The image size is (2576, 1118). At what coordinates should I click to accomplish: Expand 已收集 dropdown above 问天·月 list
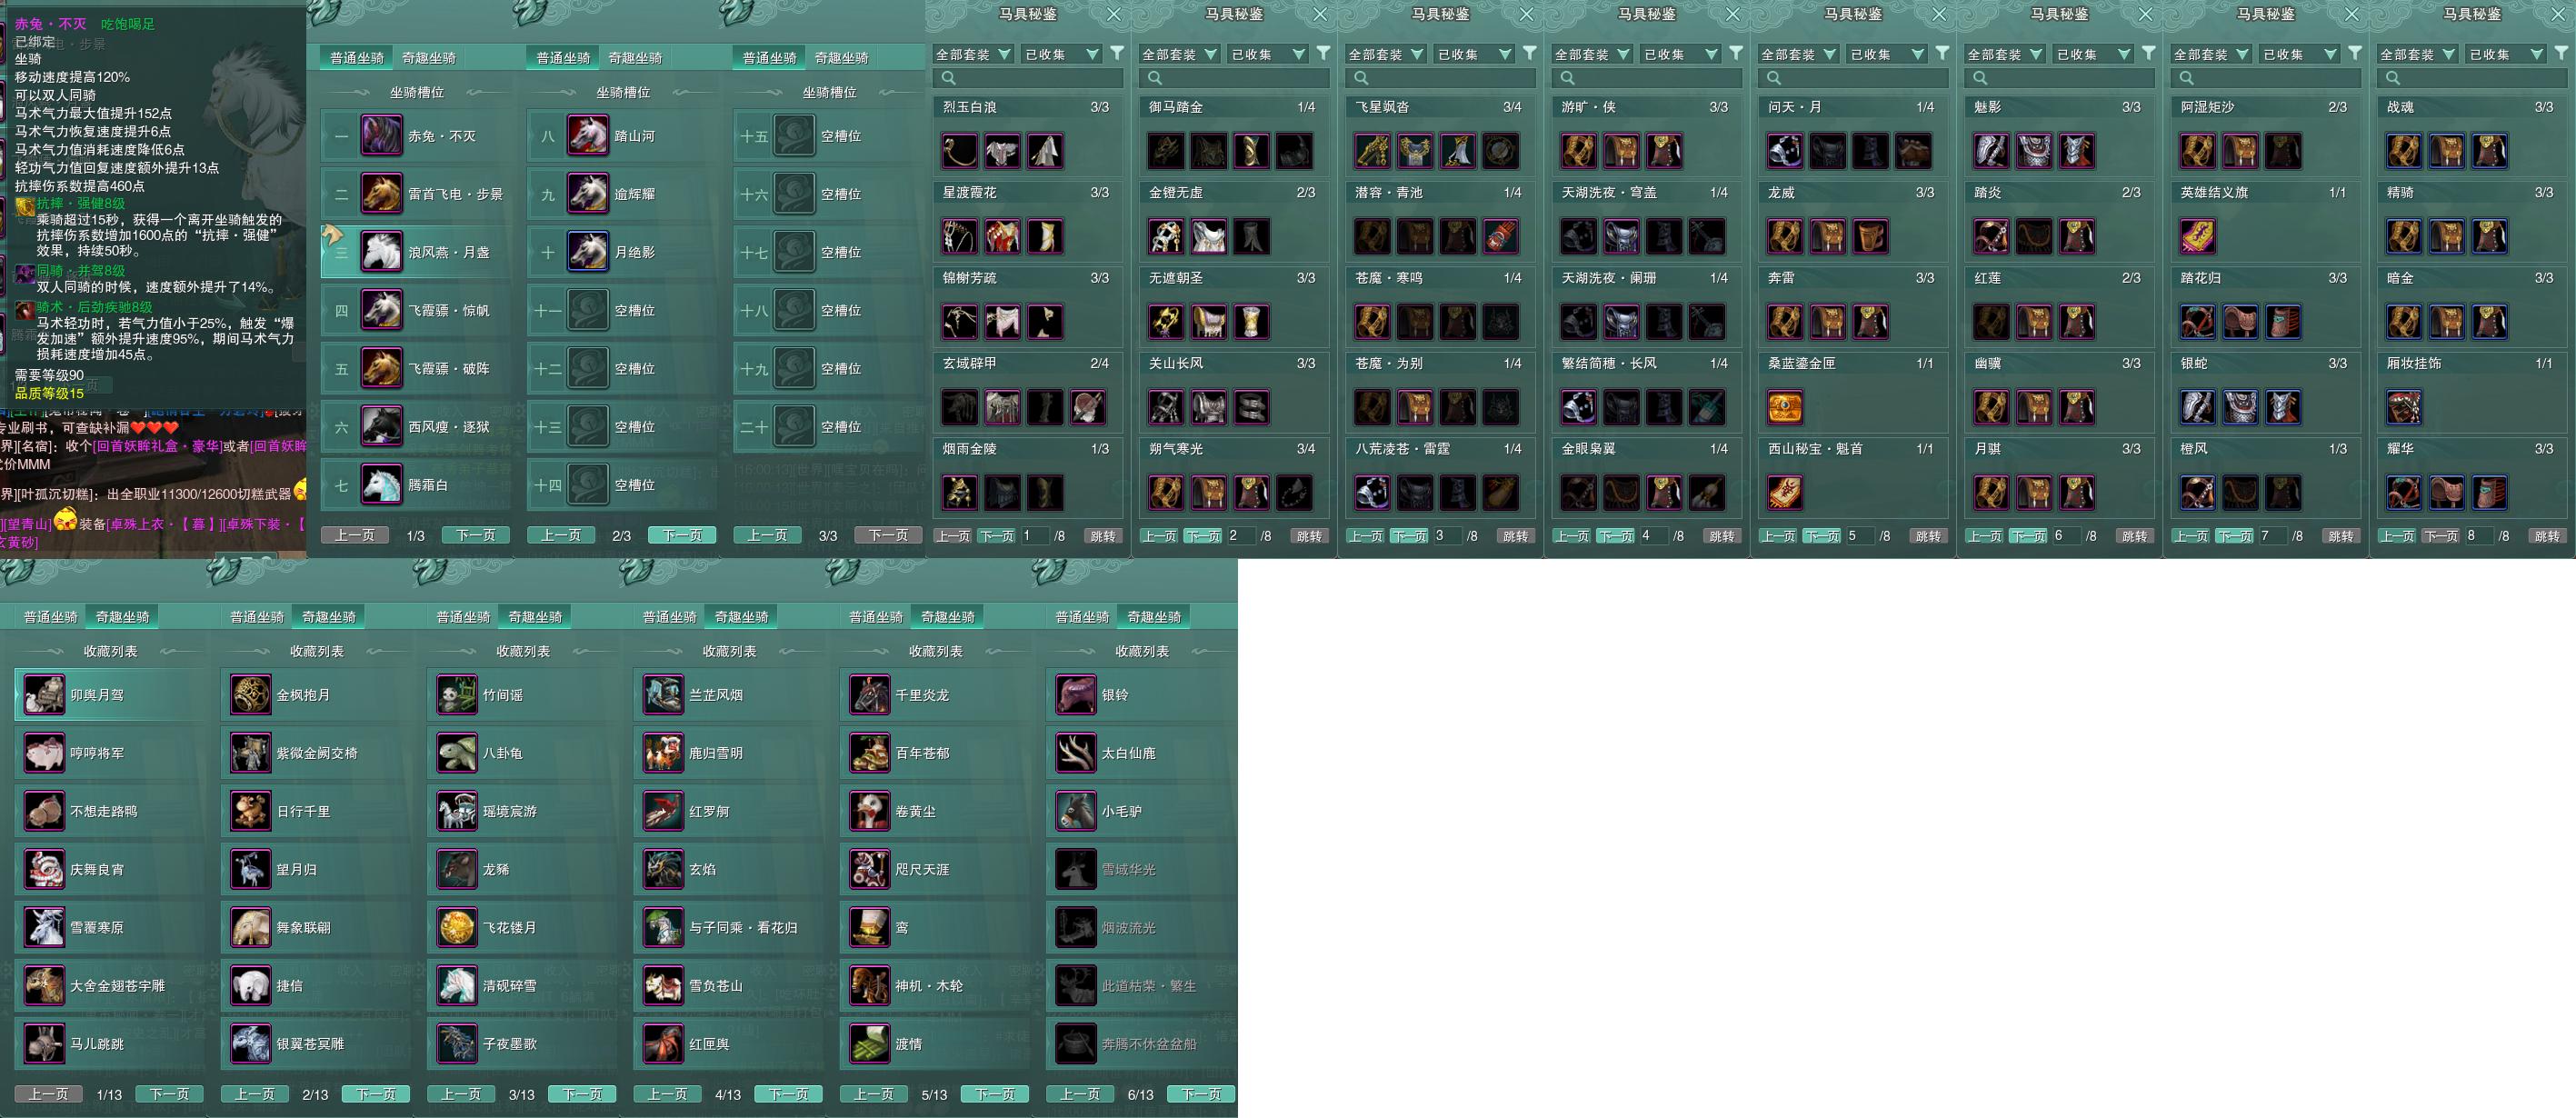tap(1886, 54)
